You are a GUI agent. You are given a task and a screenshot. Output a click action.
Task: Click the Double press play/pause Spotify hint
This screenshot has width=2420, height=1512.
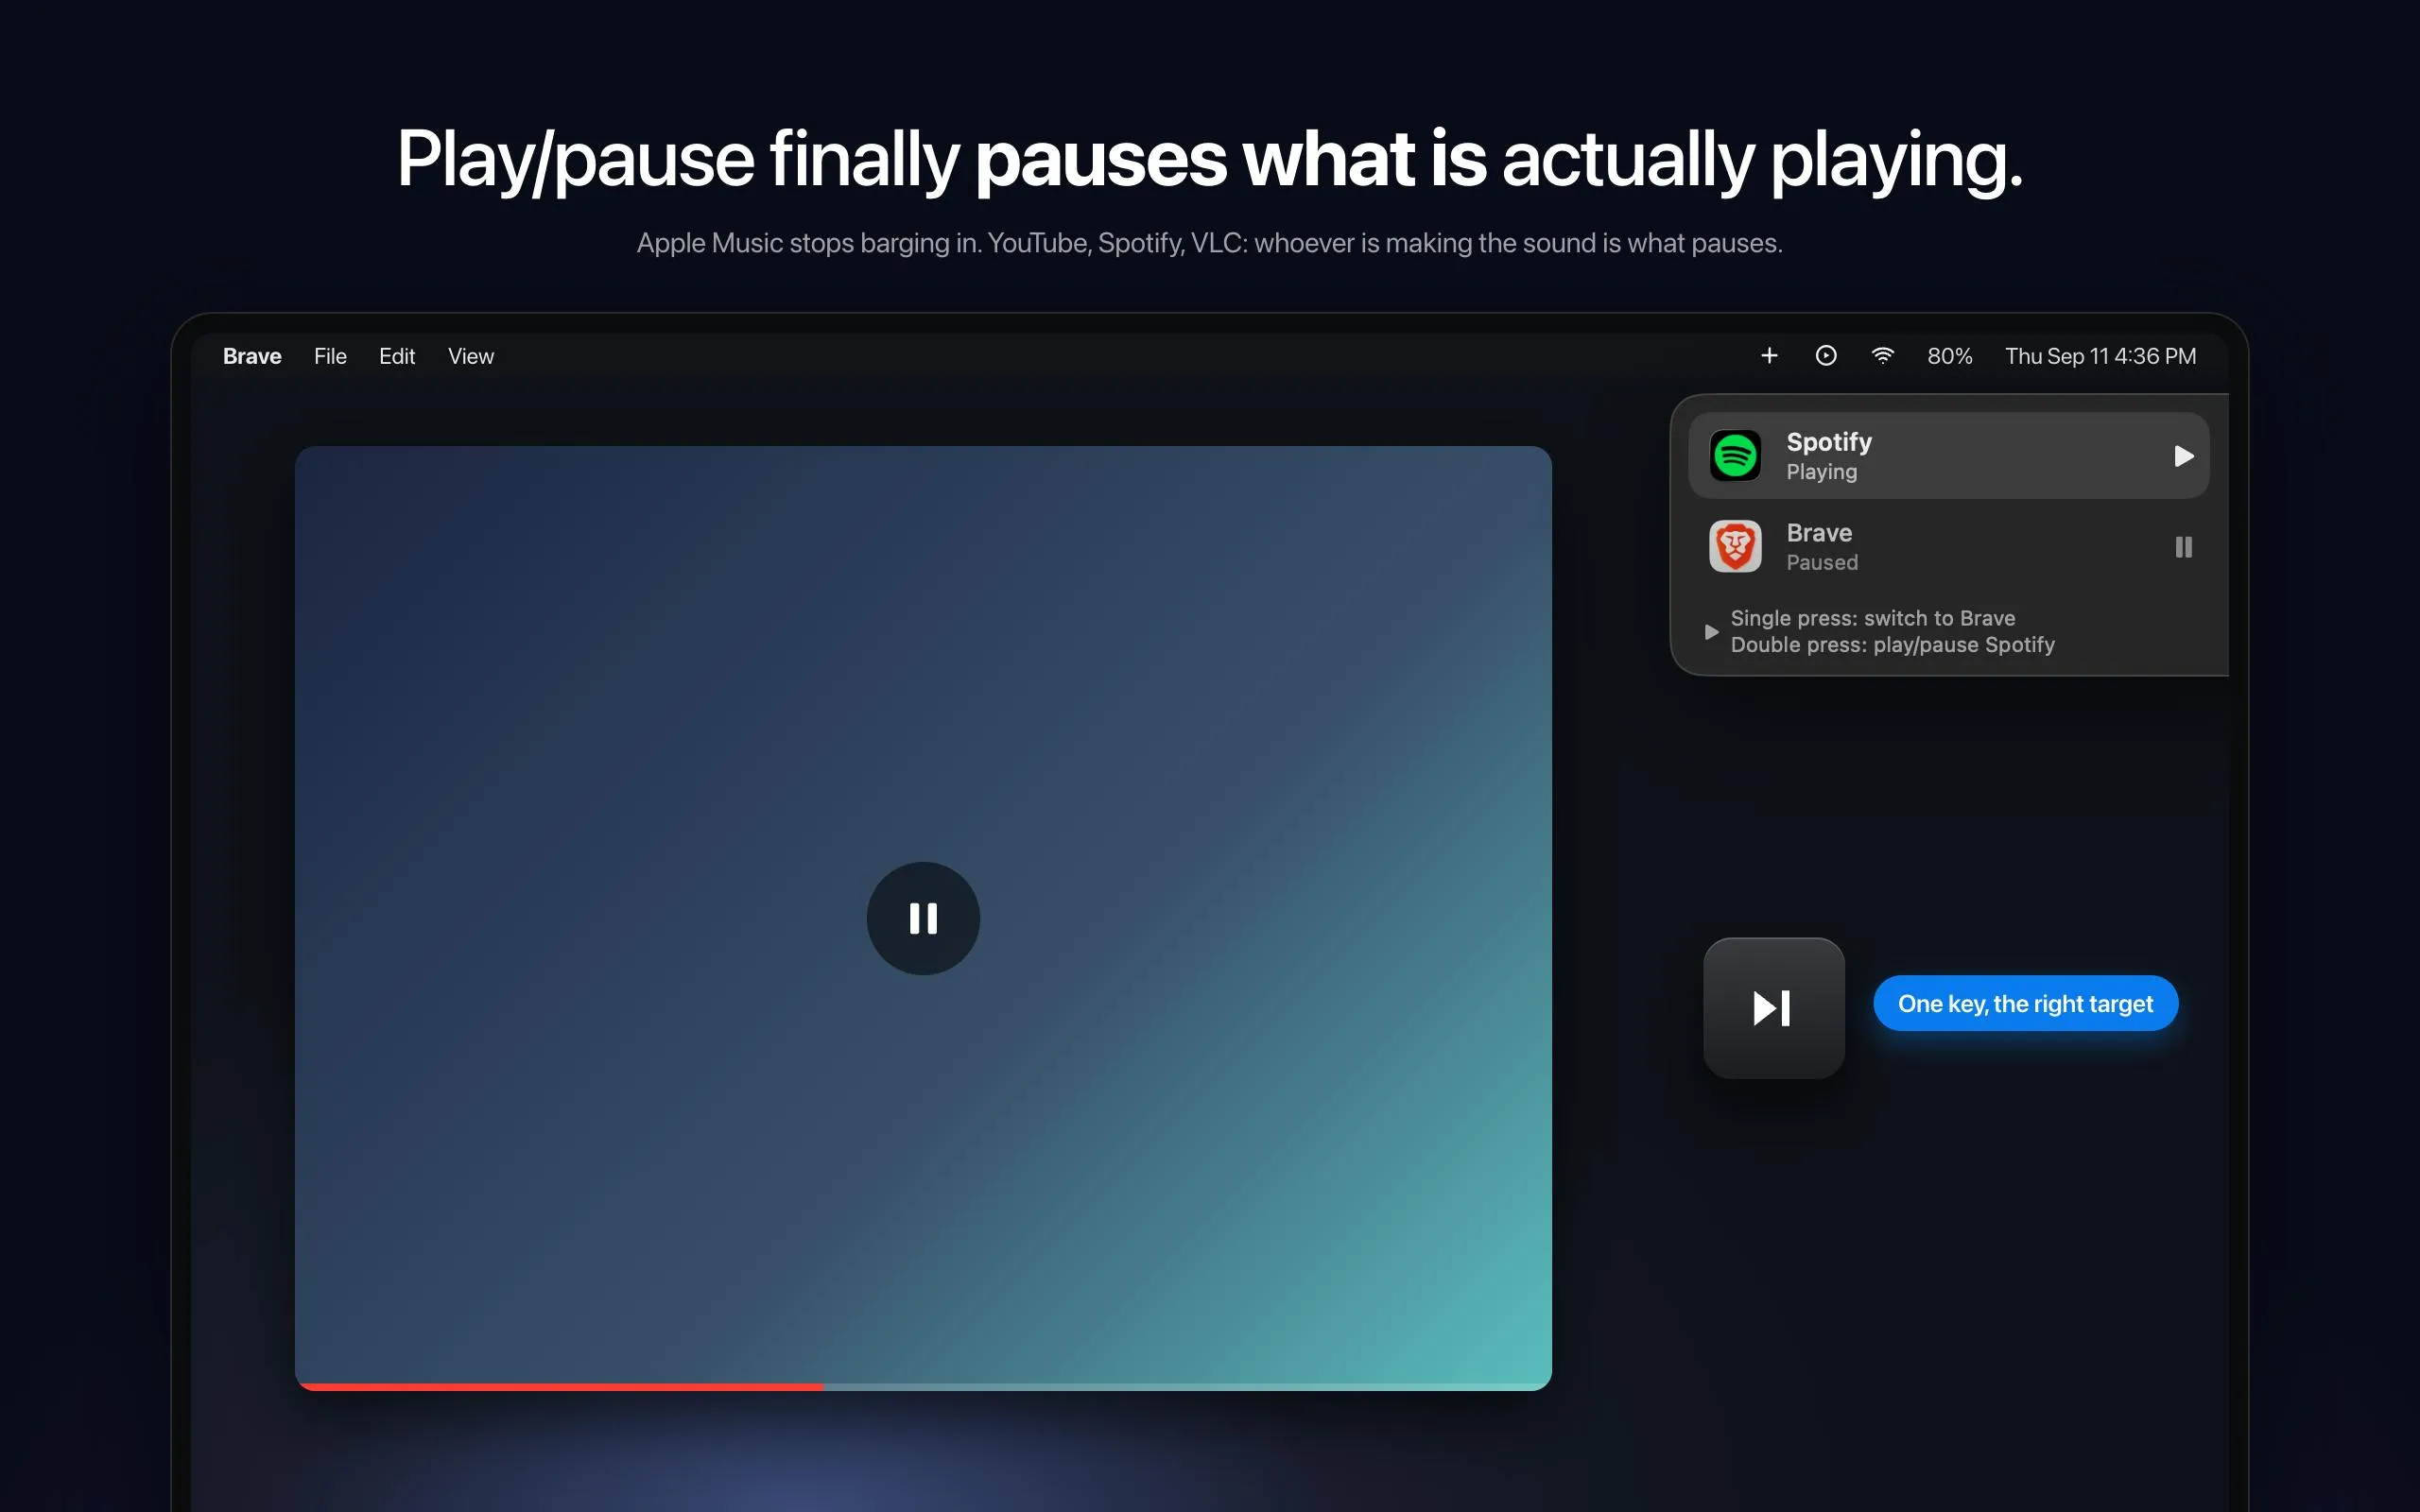pos(1892,645)
